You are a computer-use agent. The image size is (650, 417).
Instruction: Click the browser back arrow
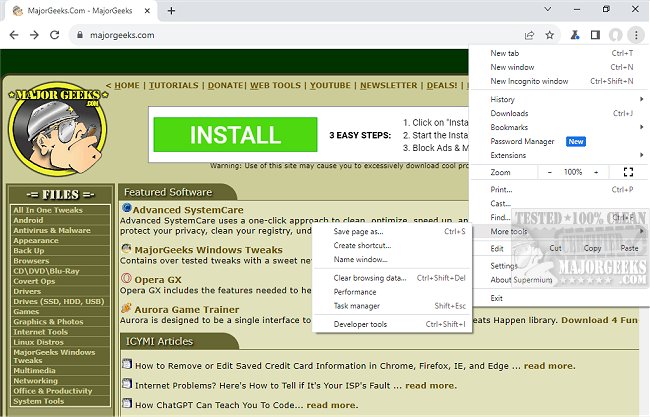point(12,34)
